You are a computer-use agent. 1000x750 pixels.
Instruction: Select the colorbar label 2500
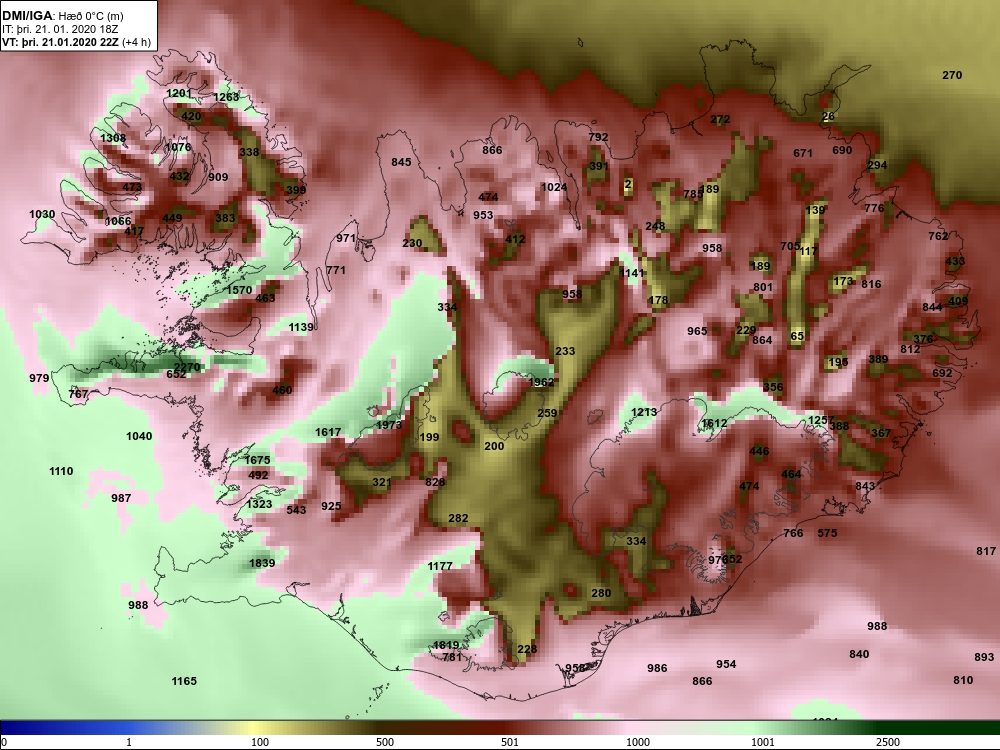[888, 742]
